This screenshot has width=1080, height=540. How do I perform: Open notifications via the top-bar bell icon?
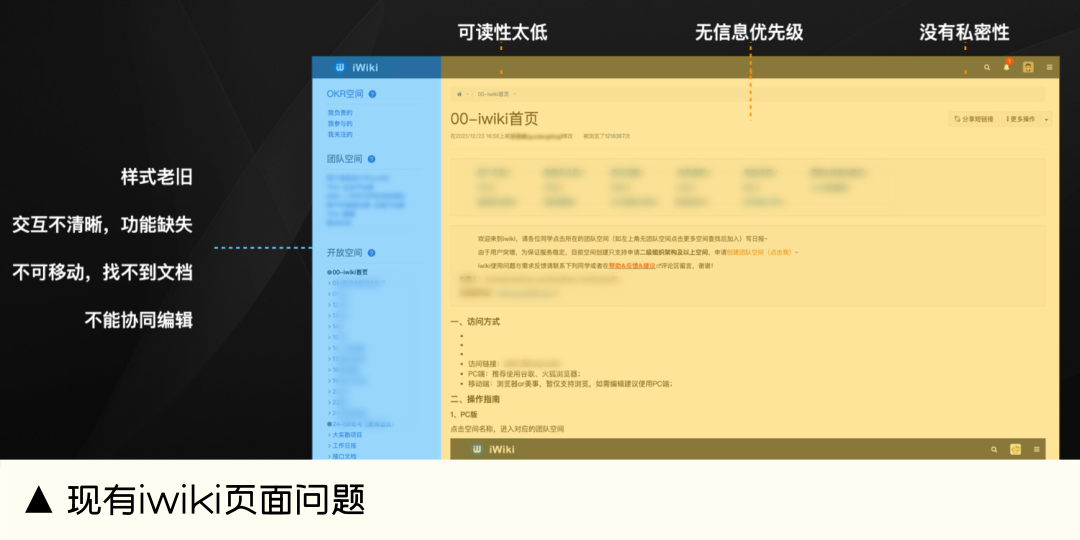[x=1007, y=66]
